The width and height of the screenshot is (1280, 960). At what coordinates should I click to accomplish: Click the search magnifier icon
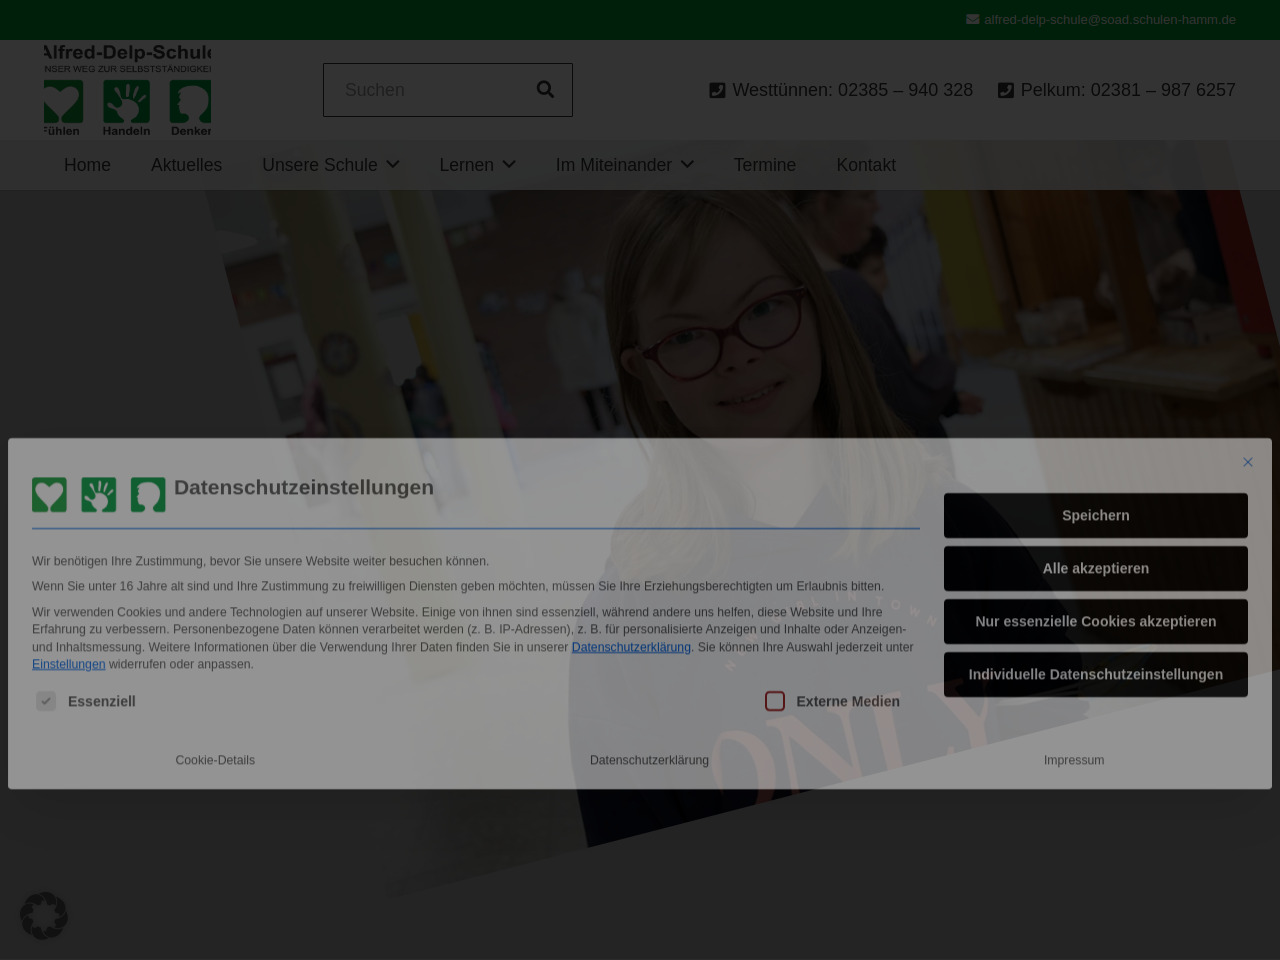545,90
